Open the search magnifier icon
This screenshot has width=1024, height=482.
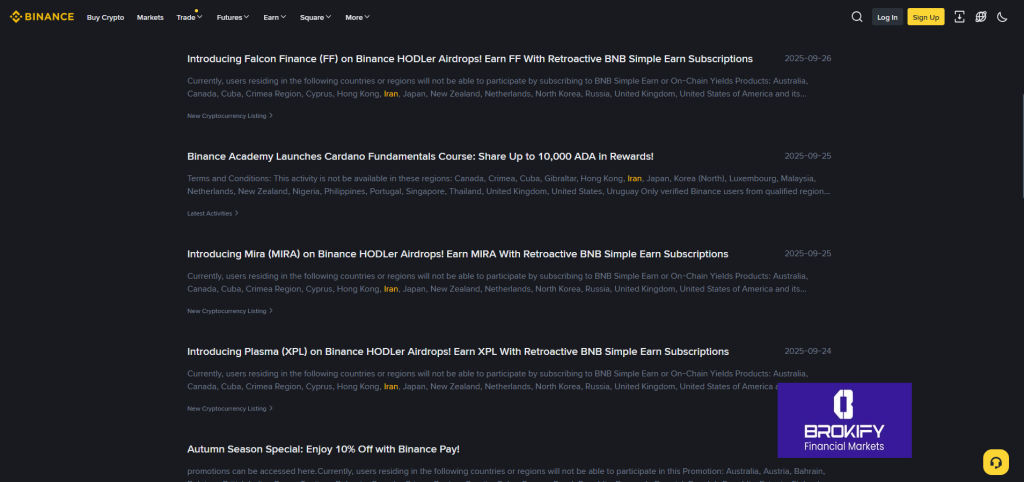pyautogui.click(x=857, y=17)
